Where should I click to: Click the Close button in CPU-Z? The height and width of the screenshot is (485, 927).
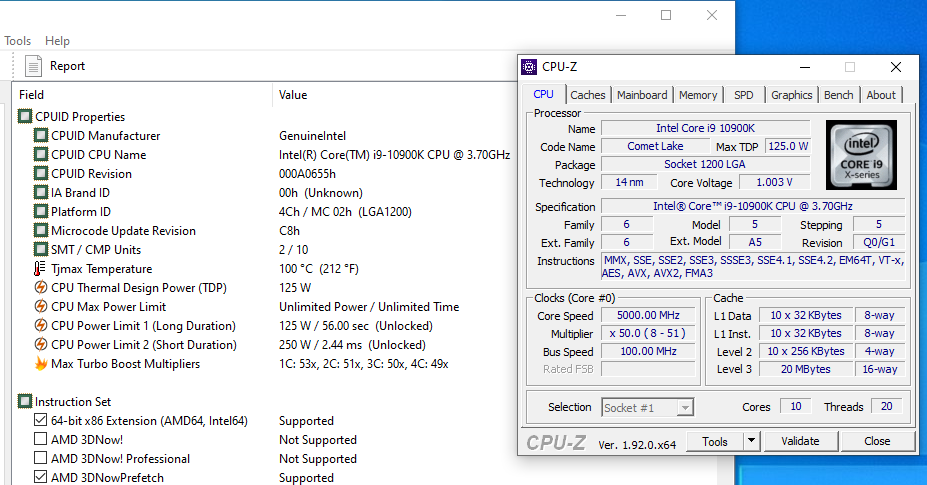877,441
